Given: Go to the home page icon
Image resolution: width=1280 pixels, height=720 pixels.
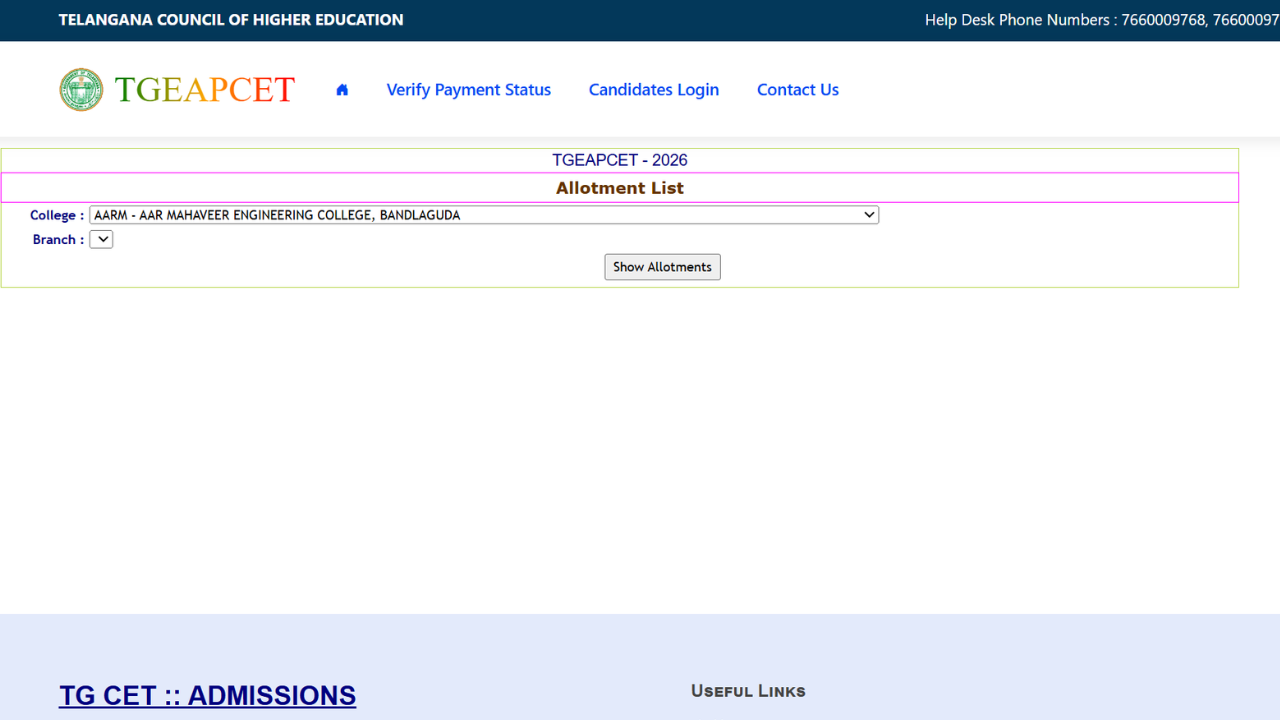Looking at the screenshot, I should pos(342,90).
